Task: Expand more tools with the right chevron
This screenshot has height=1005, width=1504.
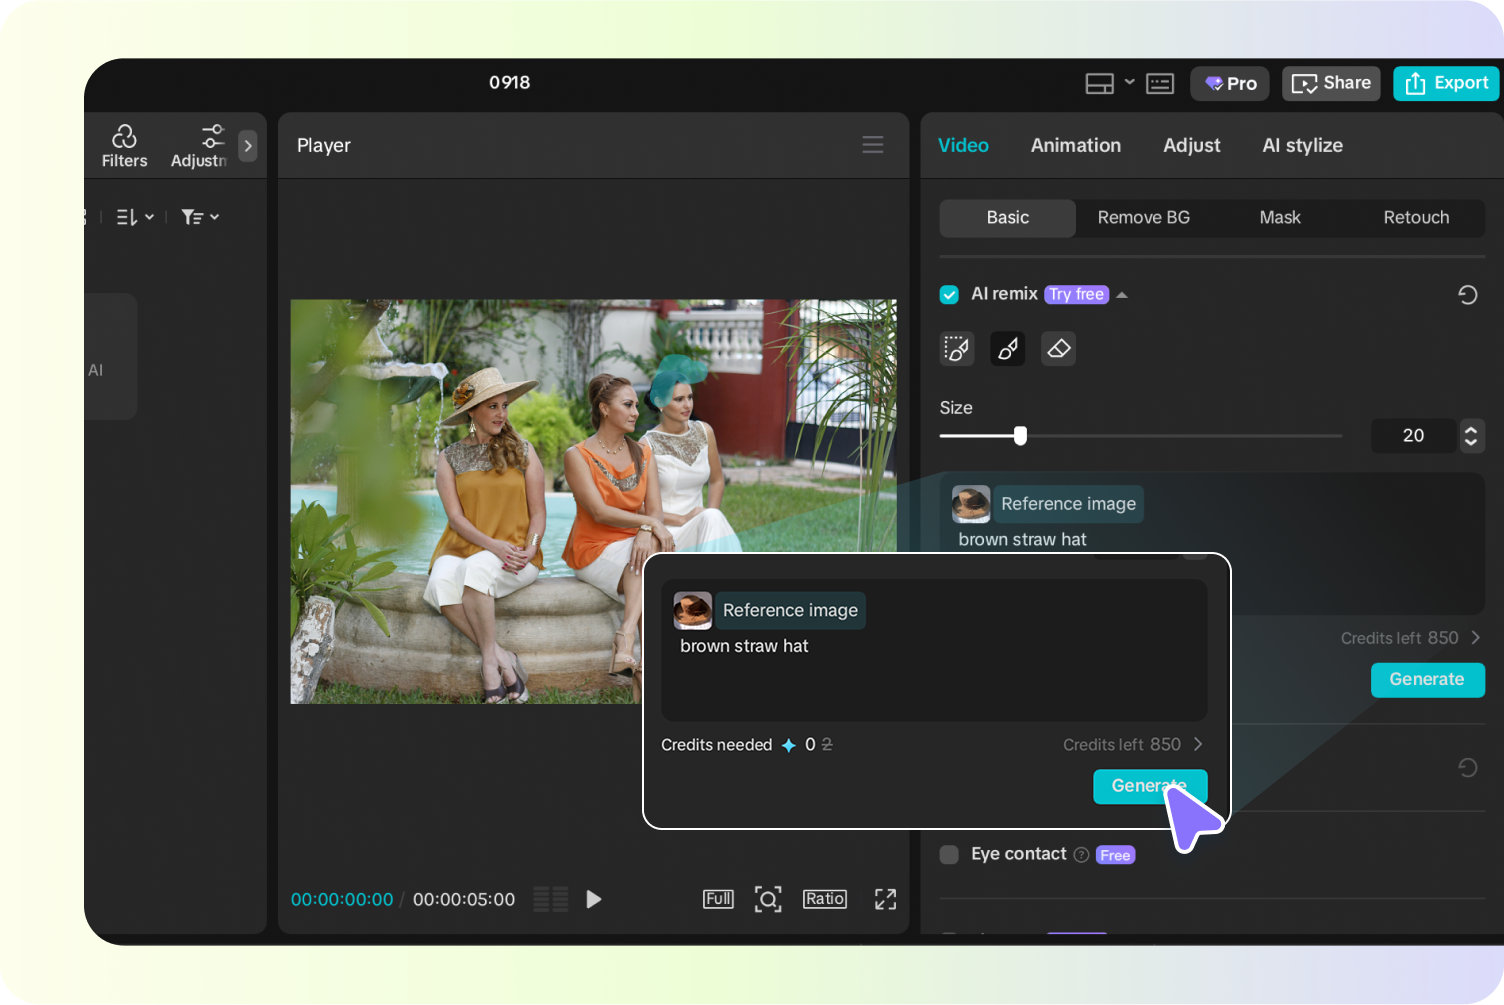Action: [248, 146]
